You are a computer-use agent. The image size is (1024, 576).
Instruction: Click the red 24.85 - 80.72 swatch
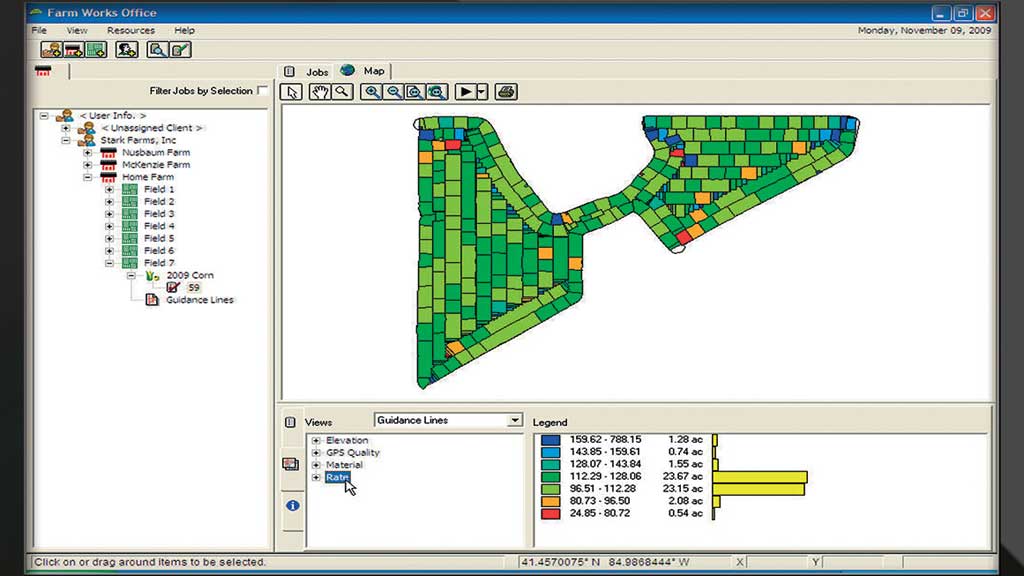click(x=551, y=513)
